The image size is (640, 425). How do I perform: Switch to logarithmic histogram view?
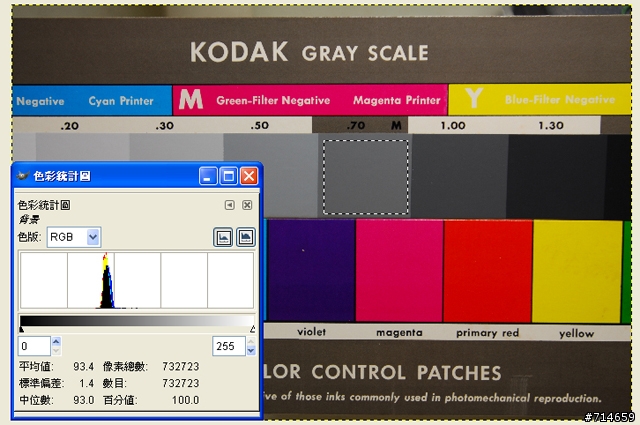(246, 237)
